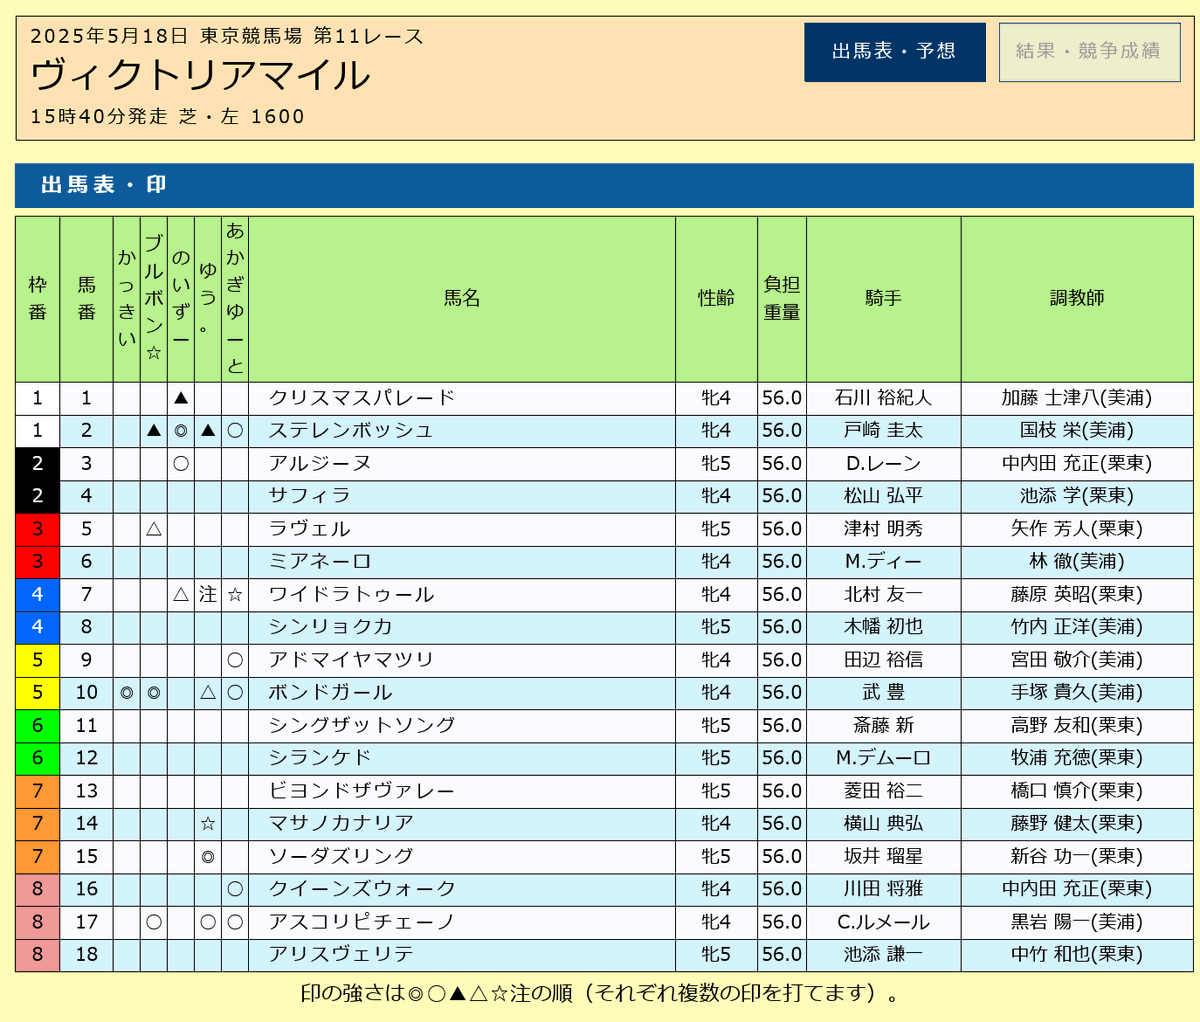Screen dimensions: 1200x1022
Task: Click jockey 津村 明秀
Action: click(x=884, y=529)
